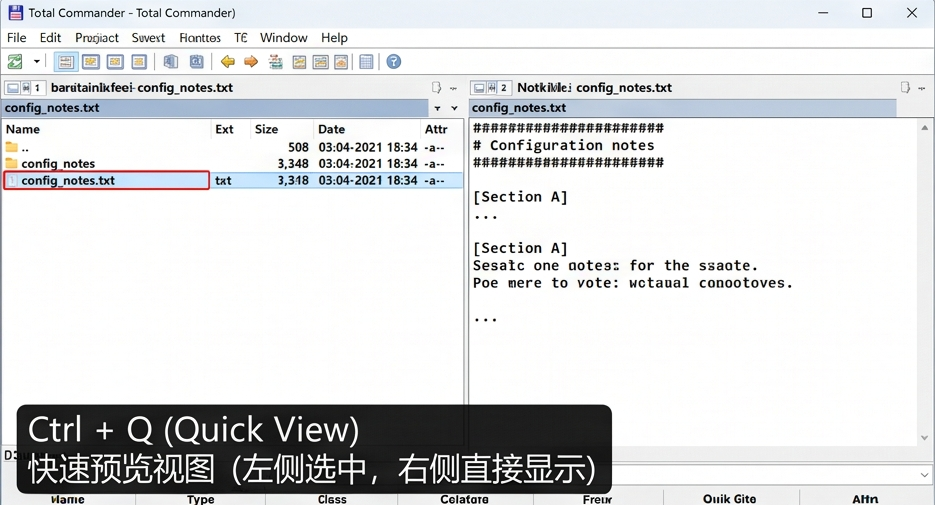The width and height of the screenshot is (935, 505).
Task: Sort files by the Ext column header
Action: pyautogui.click(x=231, y=129)
